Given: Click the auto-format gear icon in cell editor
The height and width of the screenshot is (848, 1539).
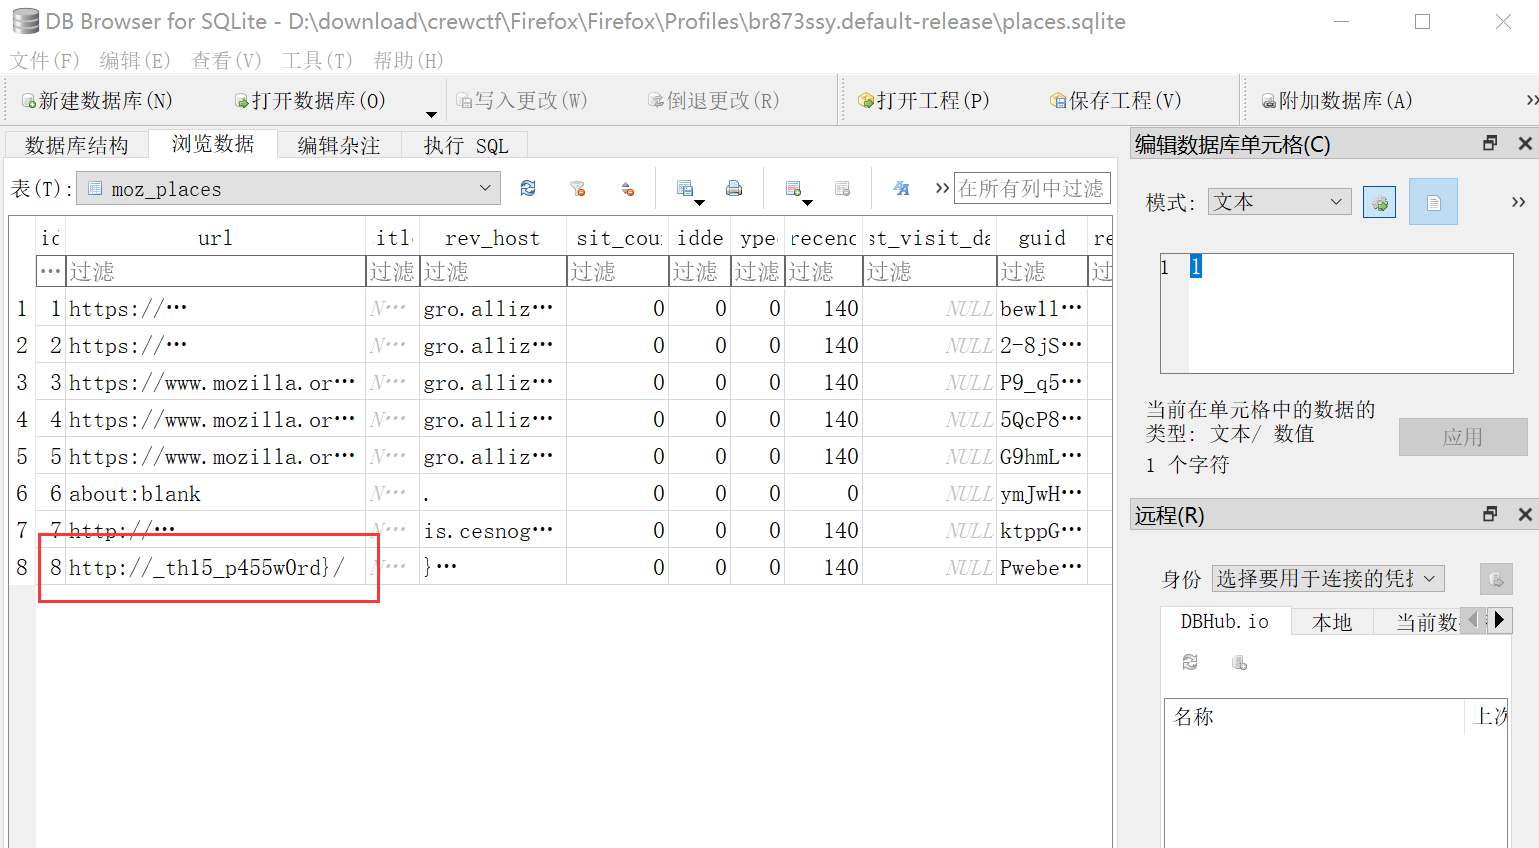Looking at the screenshot, I should (x=1379, y=203).
